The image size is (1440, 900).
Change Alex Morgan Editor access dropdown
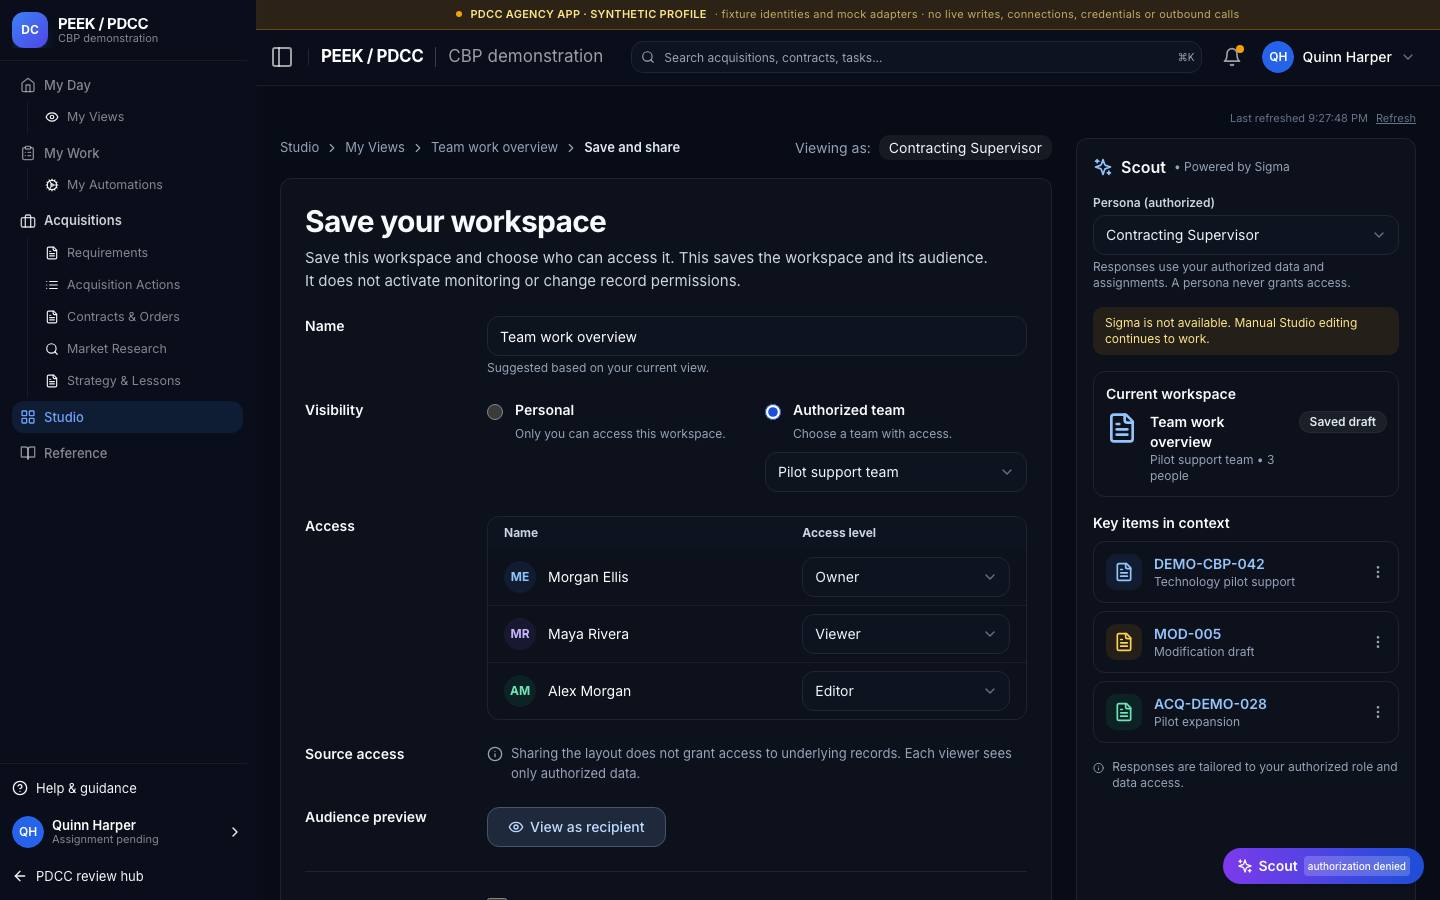point(906,691)
